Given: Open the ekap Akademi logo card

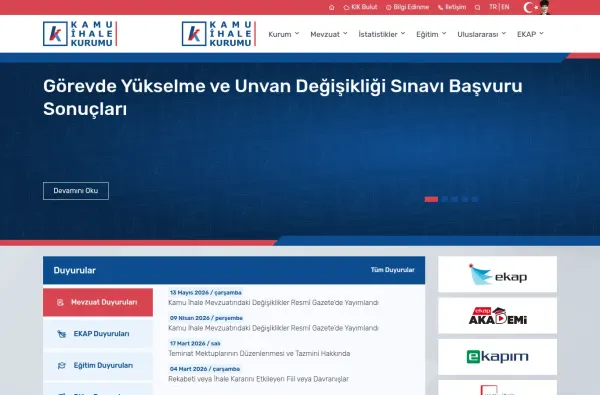Looking at the screenshot, I should pos(497,316).
